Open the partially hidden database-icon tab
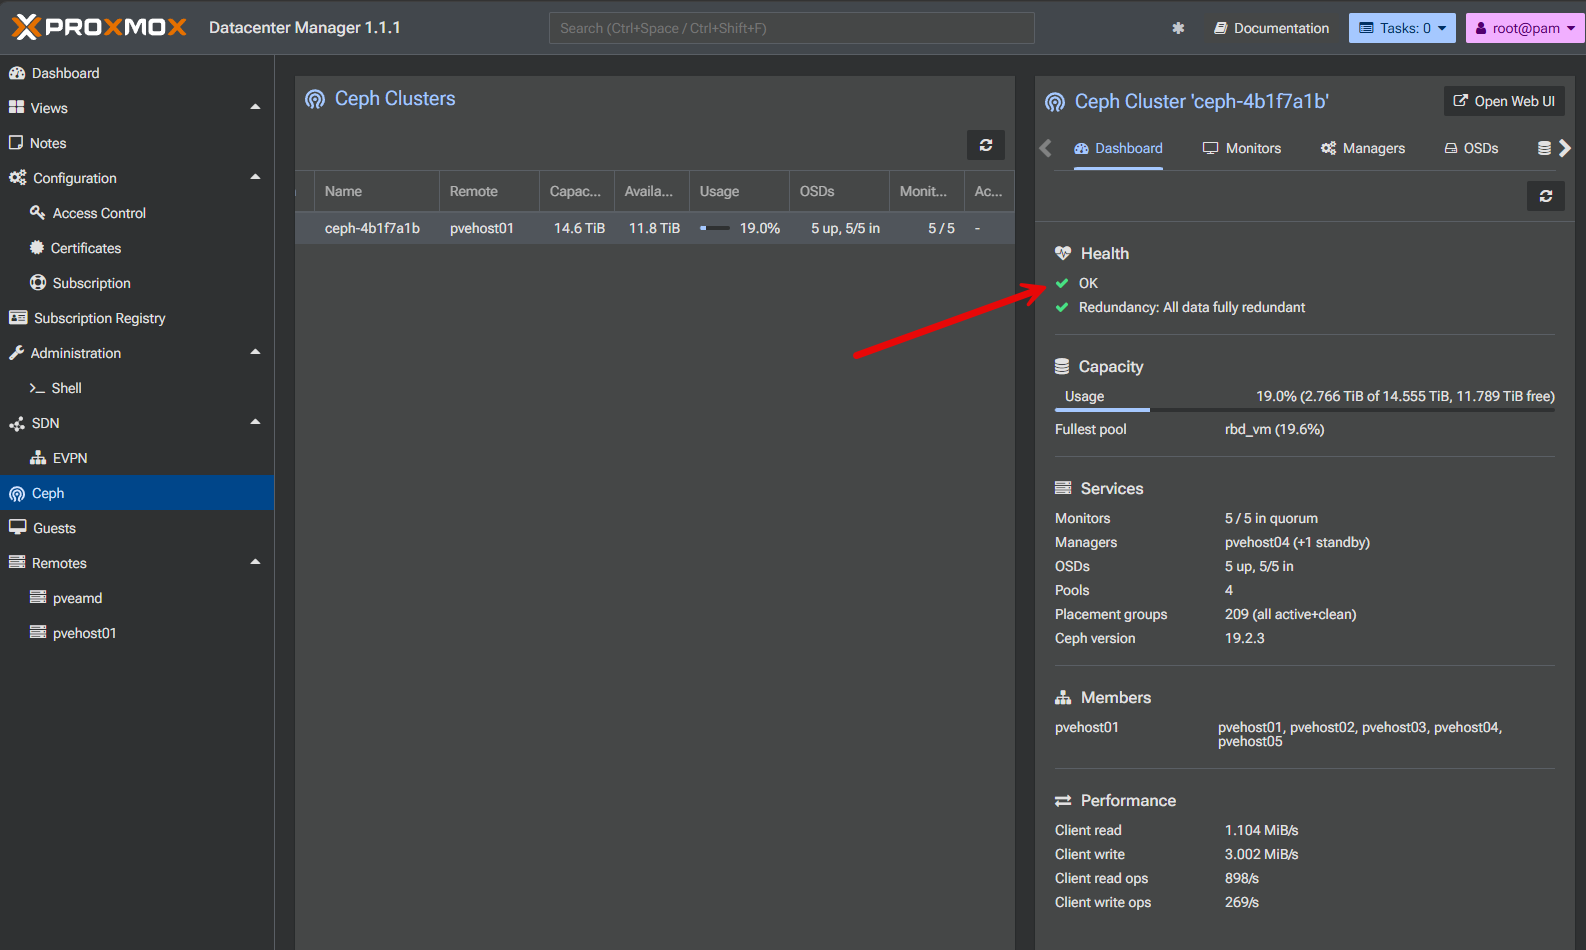This screenshot has width=1586, height=950. [x=1544, y=148]
